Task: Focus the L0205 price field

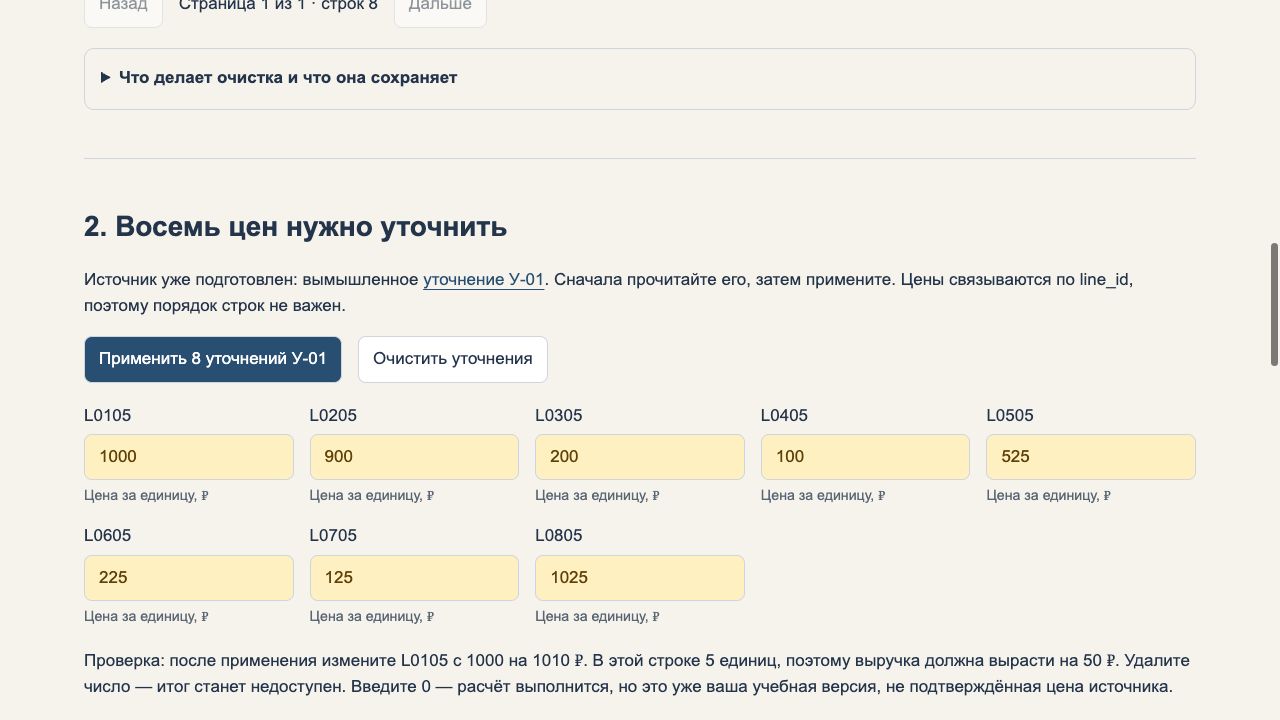Action: click(414, 457)
